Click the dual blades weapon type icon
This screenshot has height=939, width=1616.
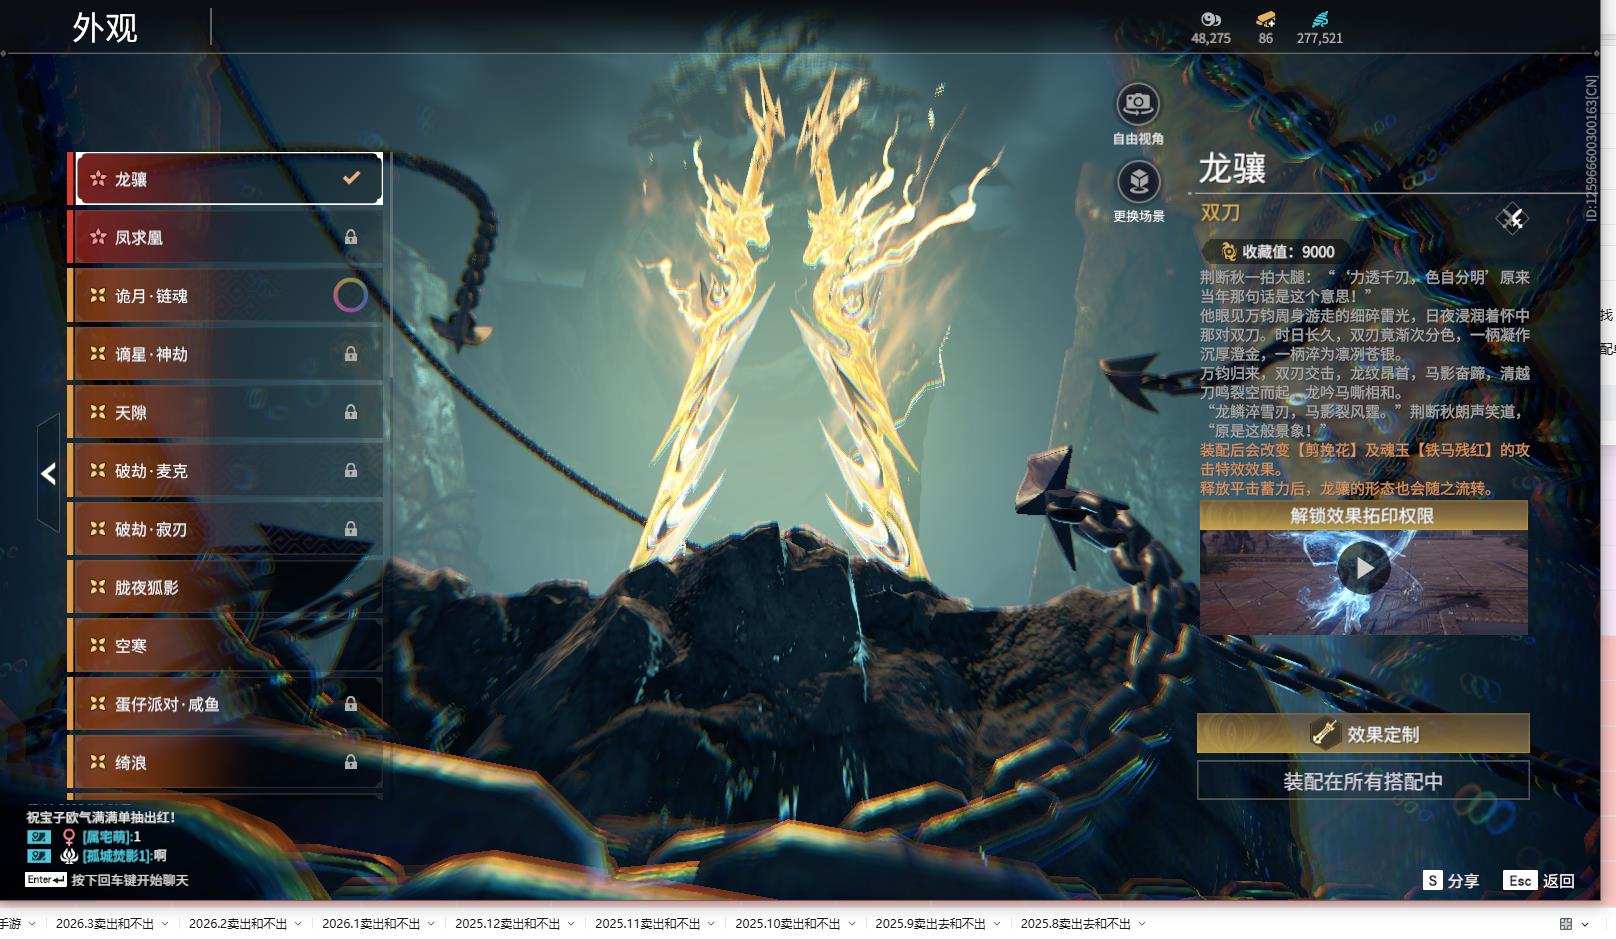[x=1511, y=218]
